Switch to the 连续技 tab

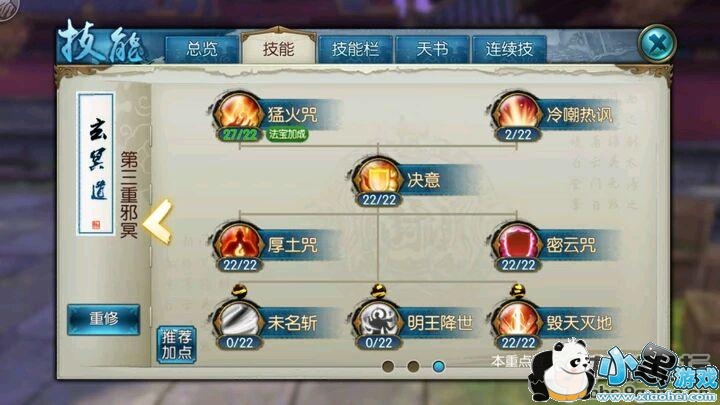tap(509, 49)
